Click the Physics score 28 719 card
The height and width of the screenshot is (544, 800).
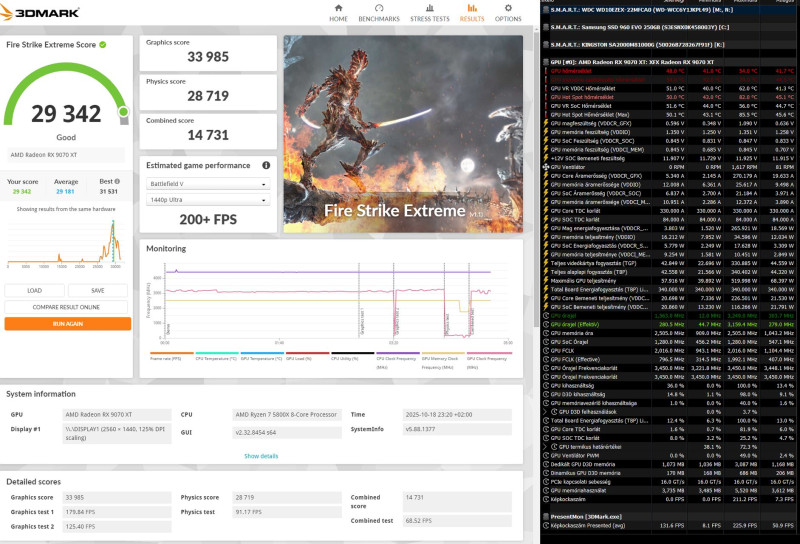(x=208, y=92)
